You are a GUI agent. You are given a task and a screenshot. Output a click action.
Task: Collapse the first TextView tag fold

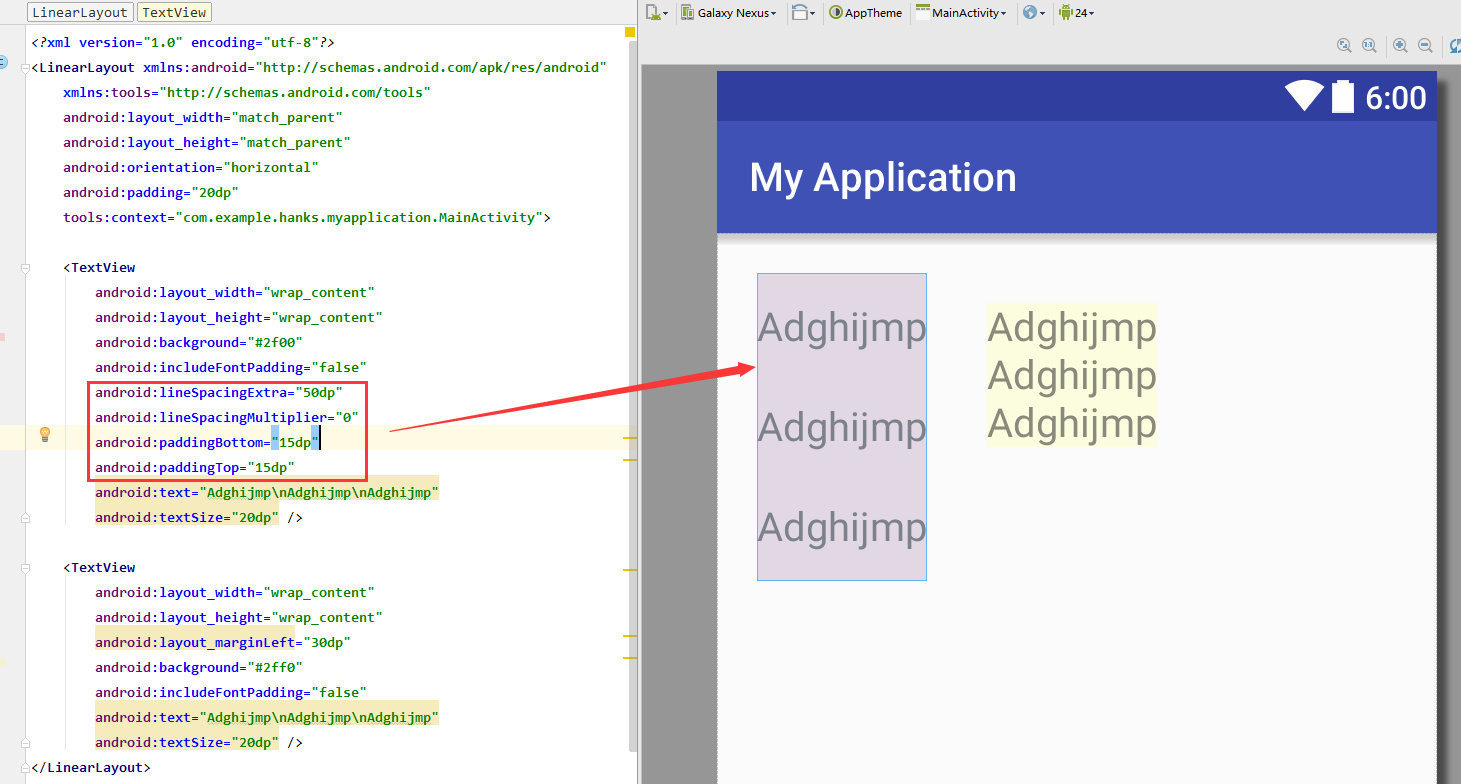pos(26,268)
